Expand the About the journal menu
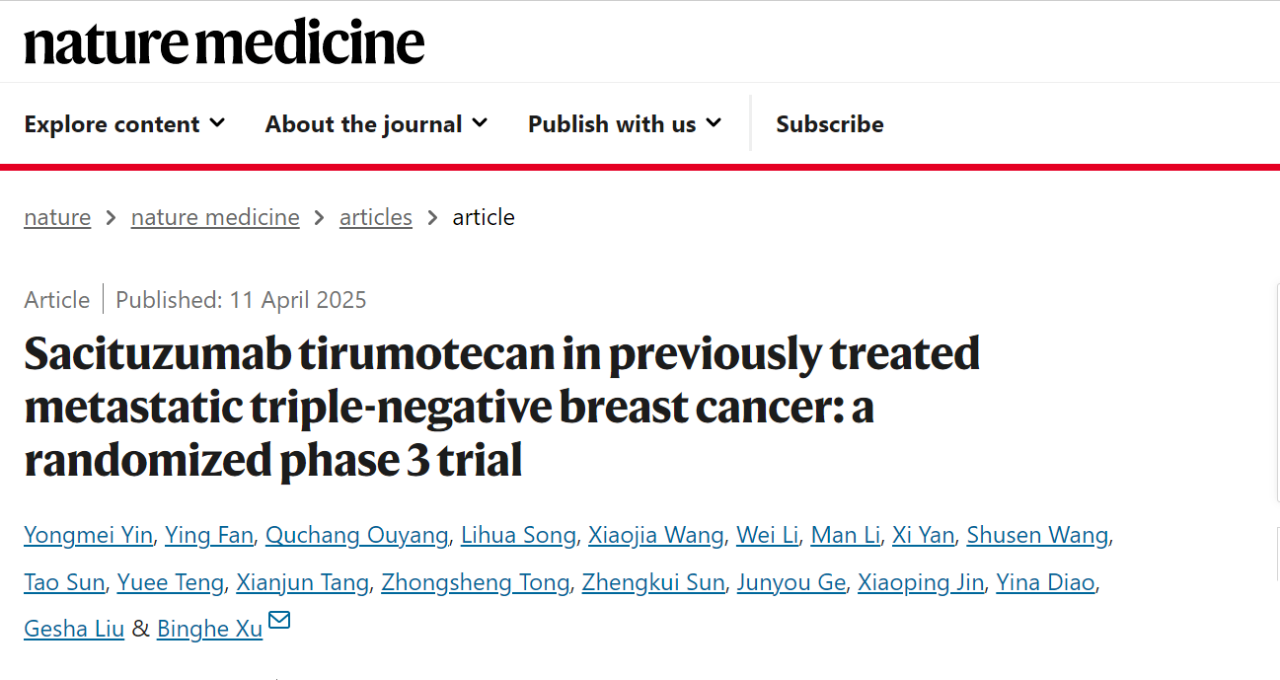 (376, 124)
